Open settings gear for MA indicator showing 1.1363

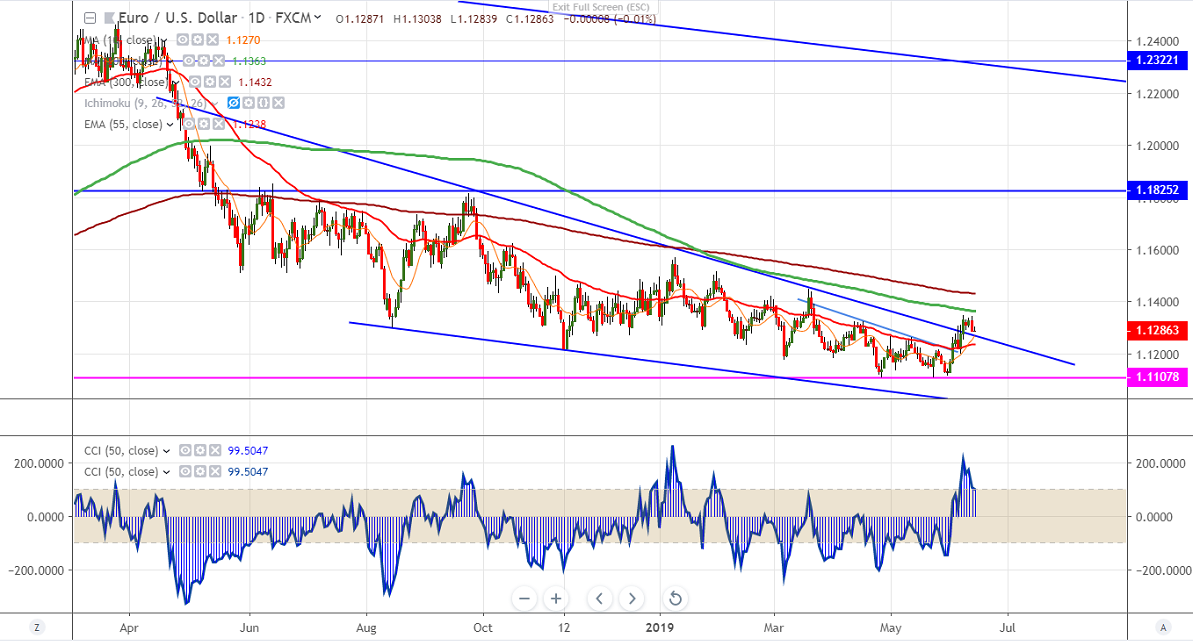pos(204,61)
